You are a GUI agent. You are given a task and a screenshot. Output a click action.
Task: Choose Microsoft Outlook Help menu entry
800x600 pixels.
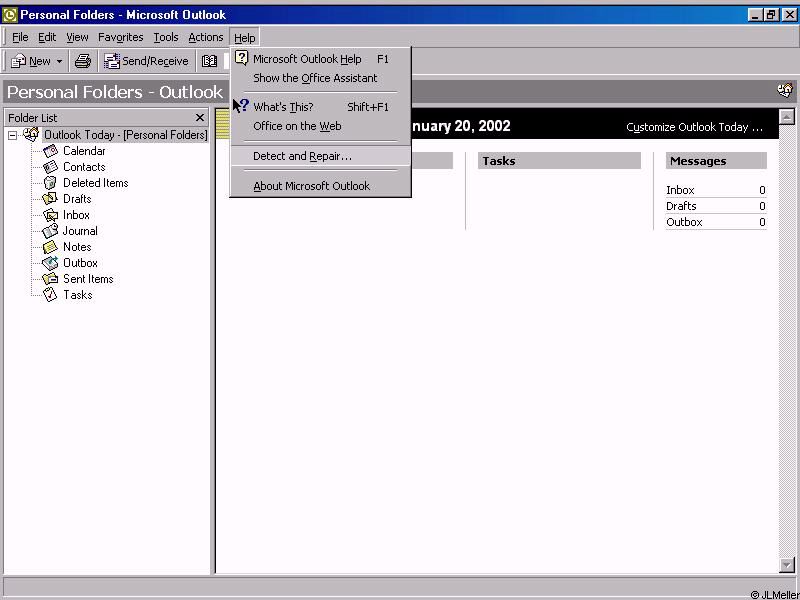pyautogui.click(x=320, y=59)
